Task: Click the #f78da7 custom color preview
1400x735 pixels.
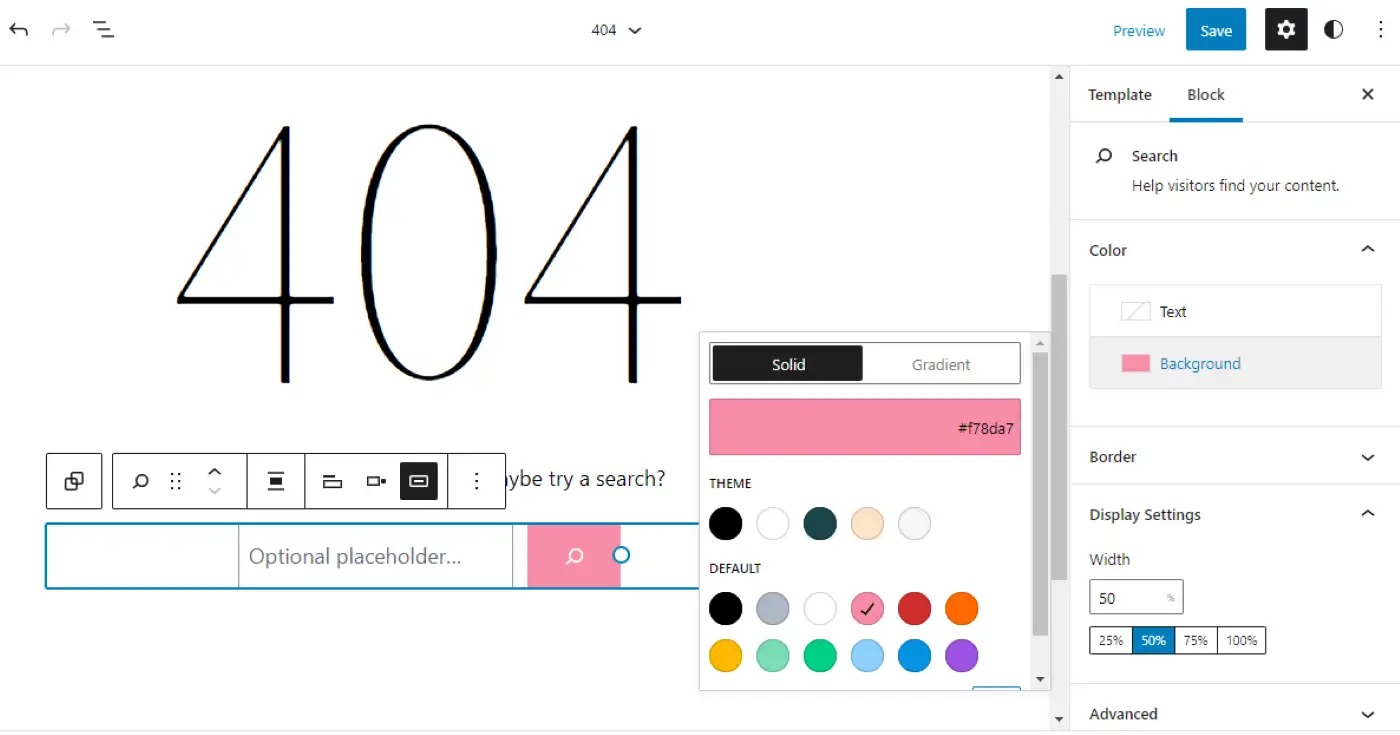Action: click(865, 427)
